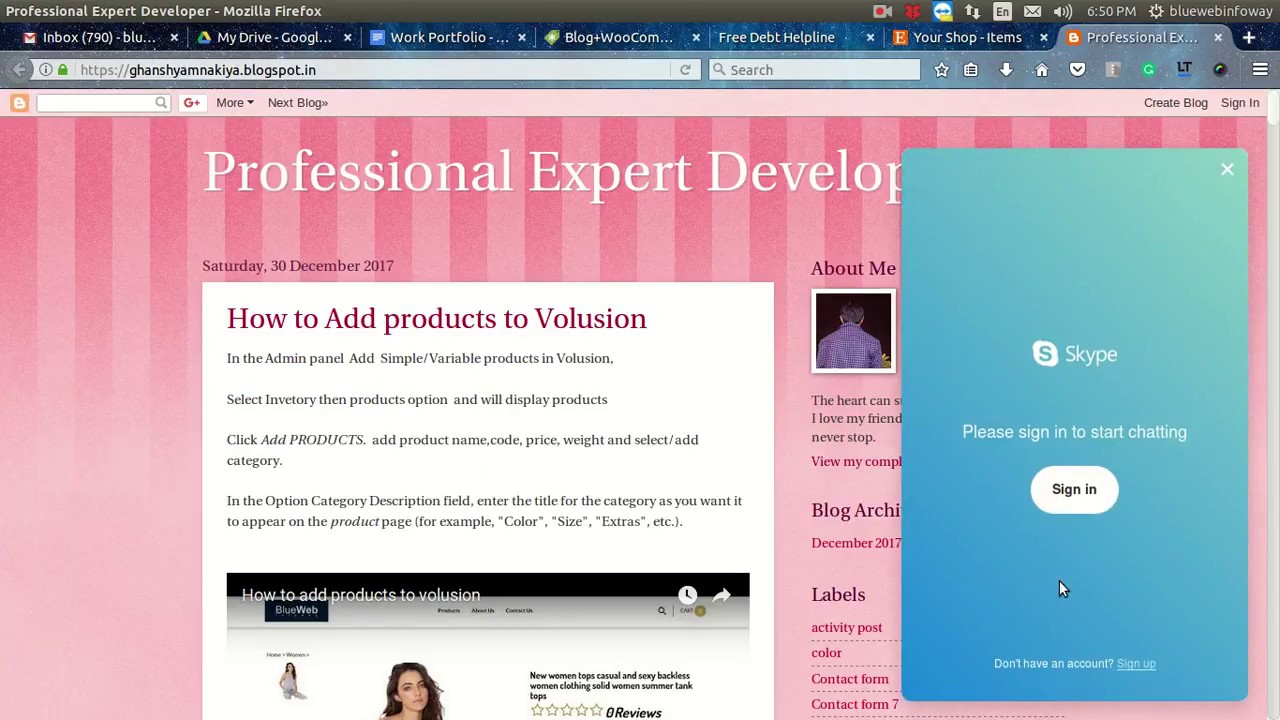
Task: Click the green Grammarly extension icon
Action: (x=1148, y=70)
